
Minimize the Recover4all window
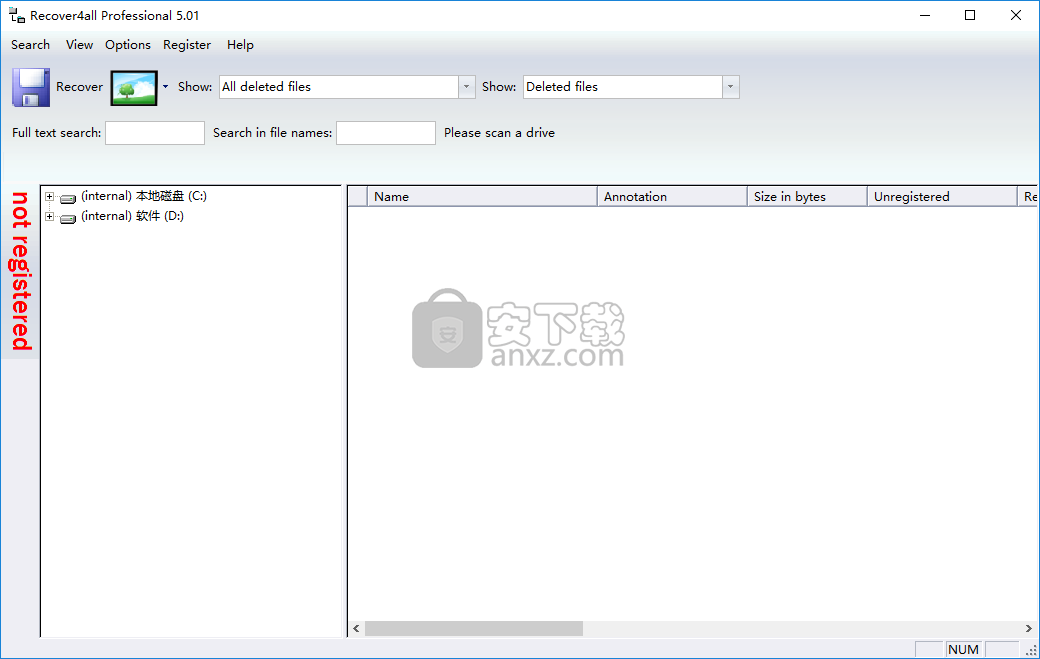coord(925,15)
